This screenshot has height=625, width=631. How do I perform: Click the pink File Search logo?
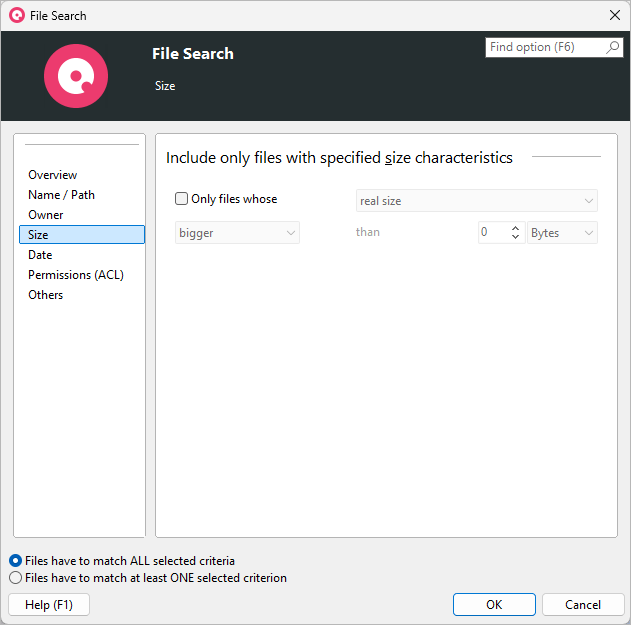[76, 76]
